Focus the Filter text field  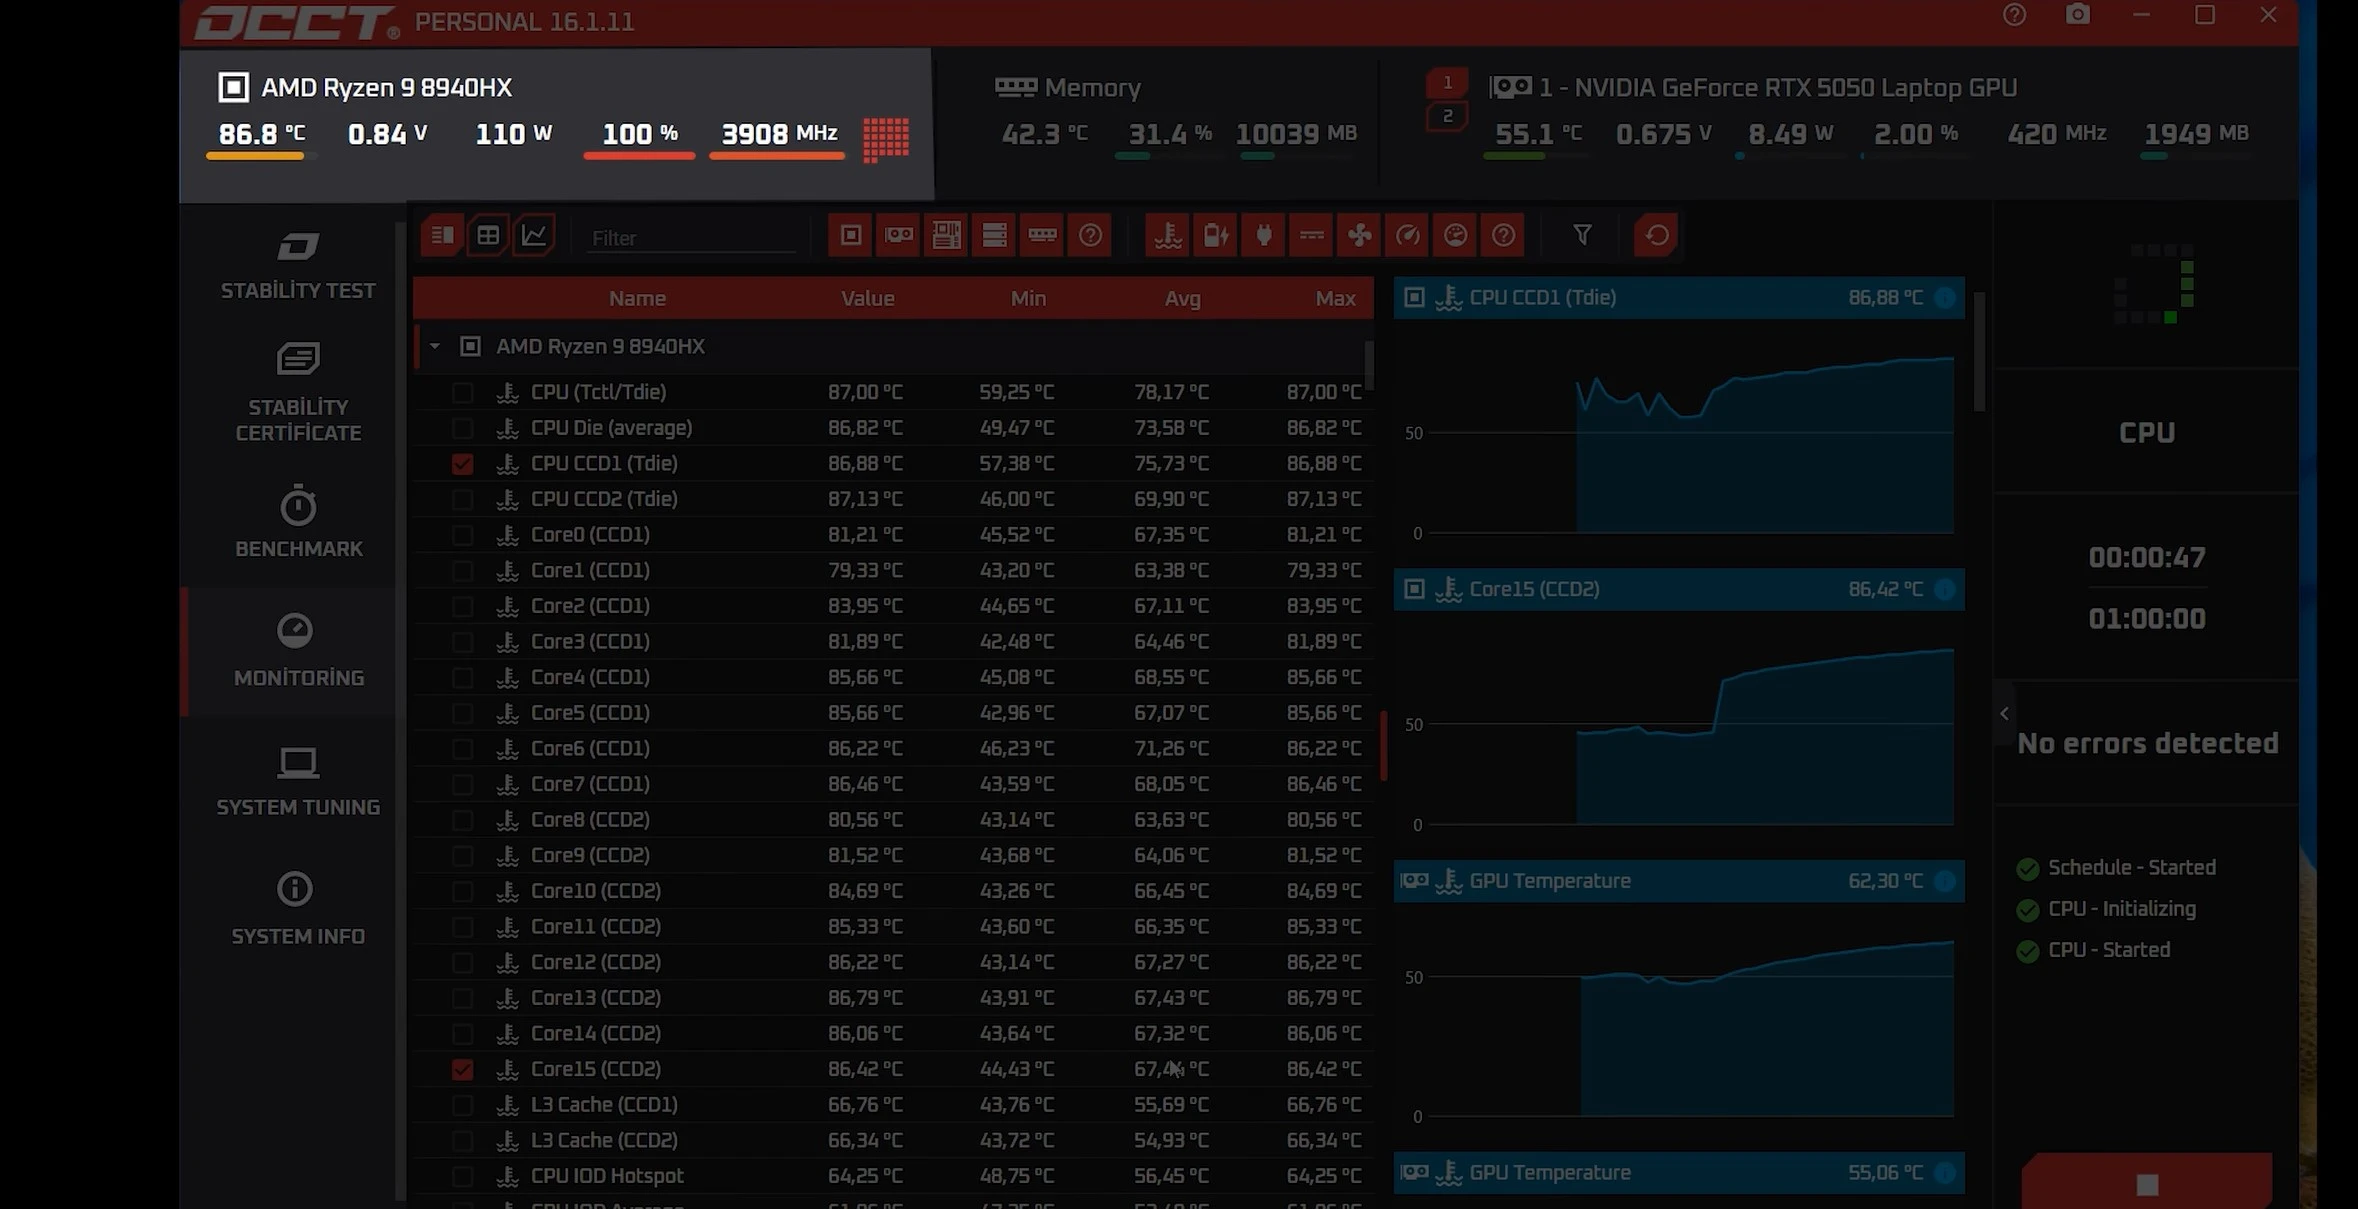point(690,238)
